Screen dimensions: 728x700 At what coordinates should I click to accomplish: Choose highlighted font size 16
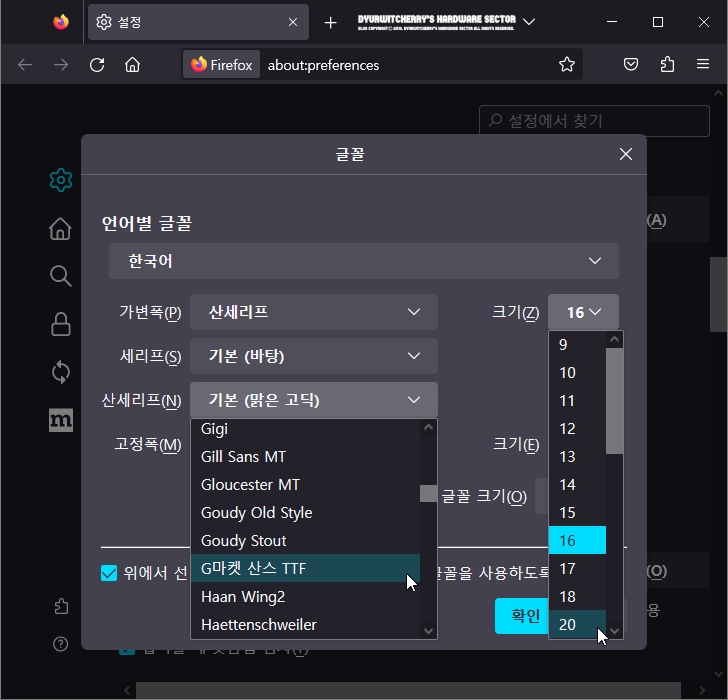578,540
